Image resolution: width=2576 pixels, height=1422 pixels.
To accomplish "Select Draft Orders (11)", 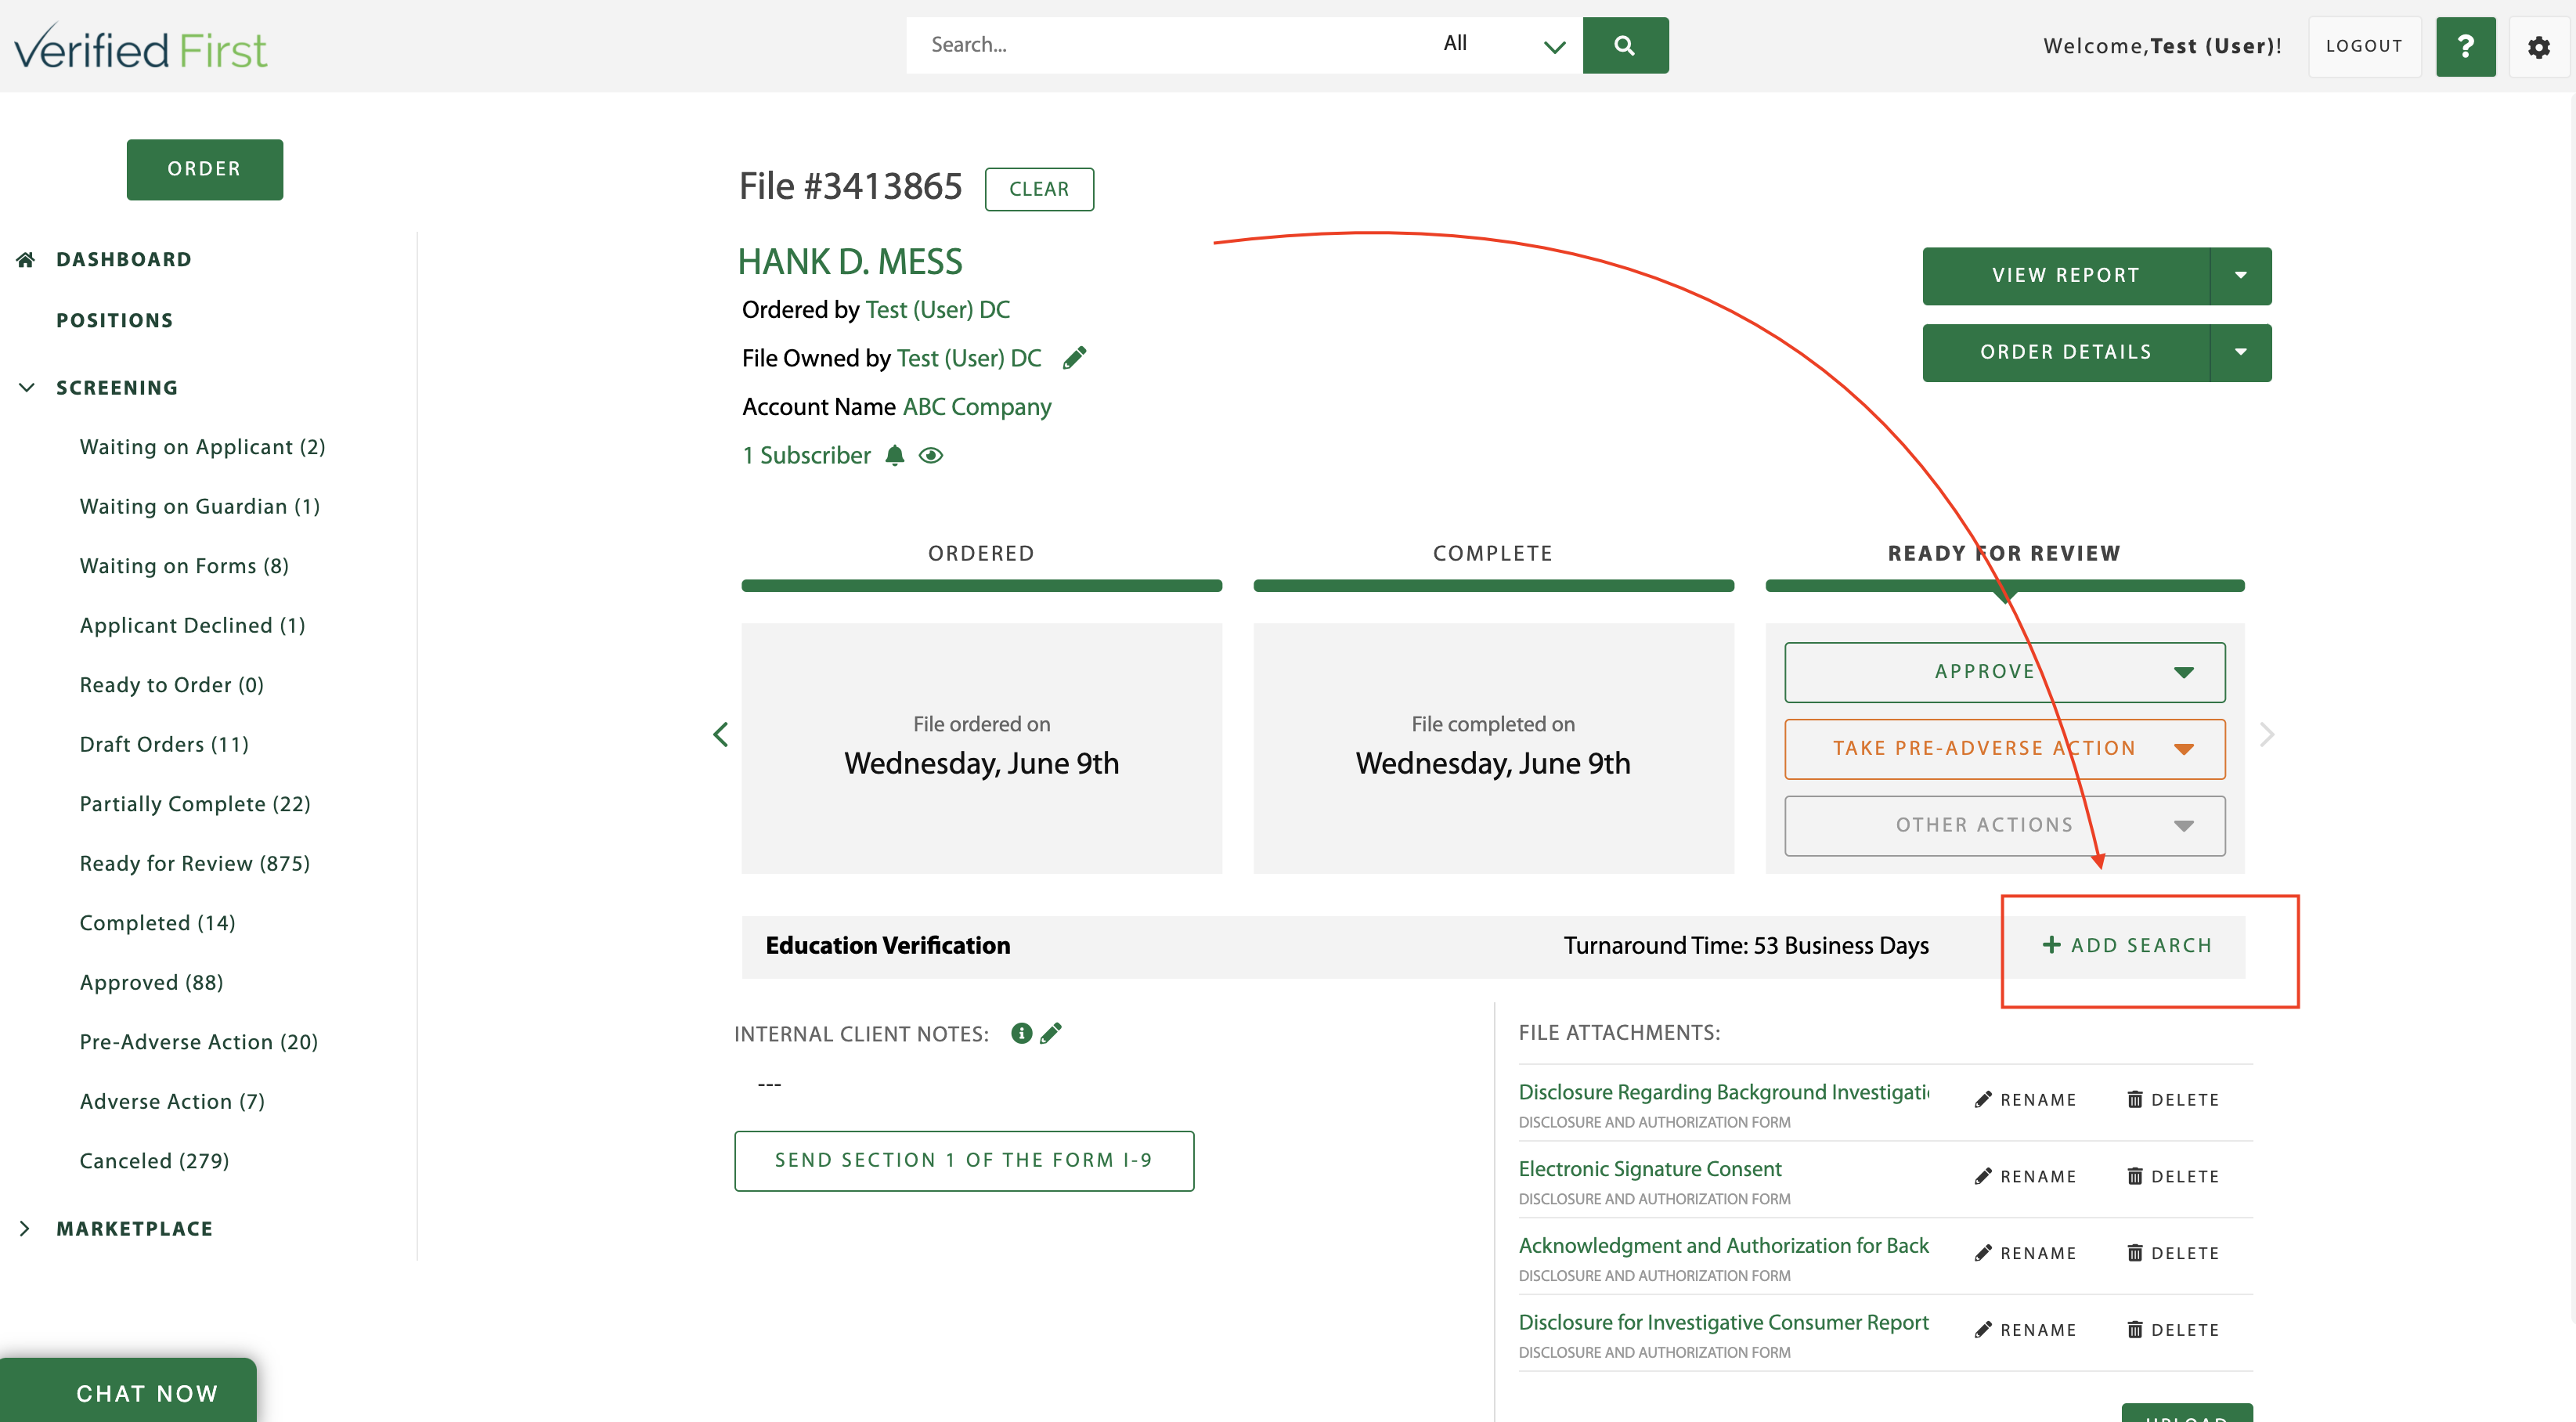I will tap(165, 745).
